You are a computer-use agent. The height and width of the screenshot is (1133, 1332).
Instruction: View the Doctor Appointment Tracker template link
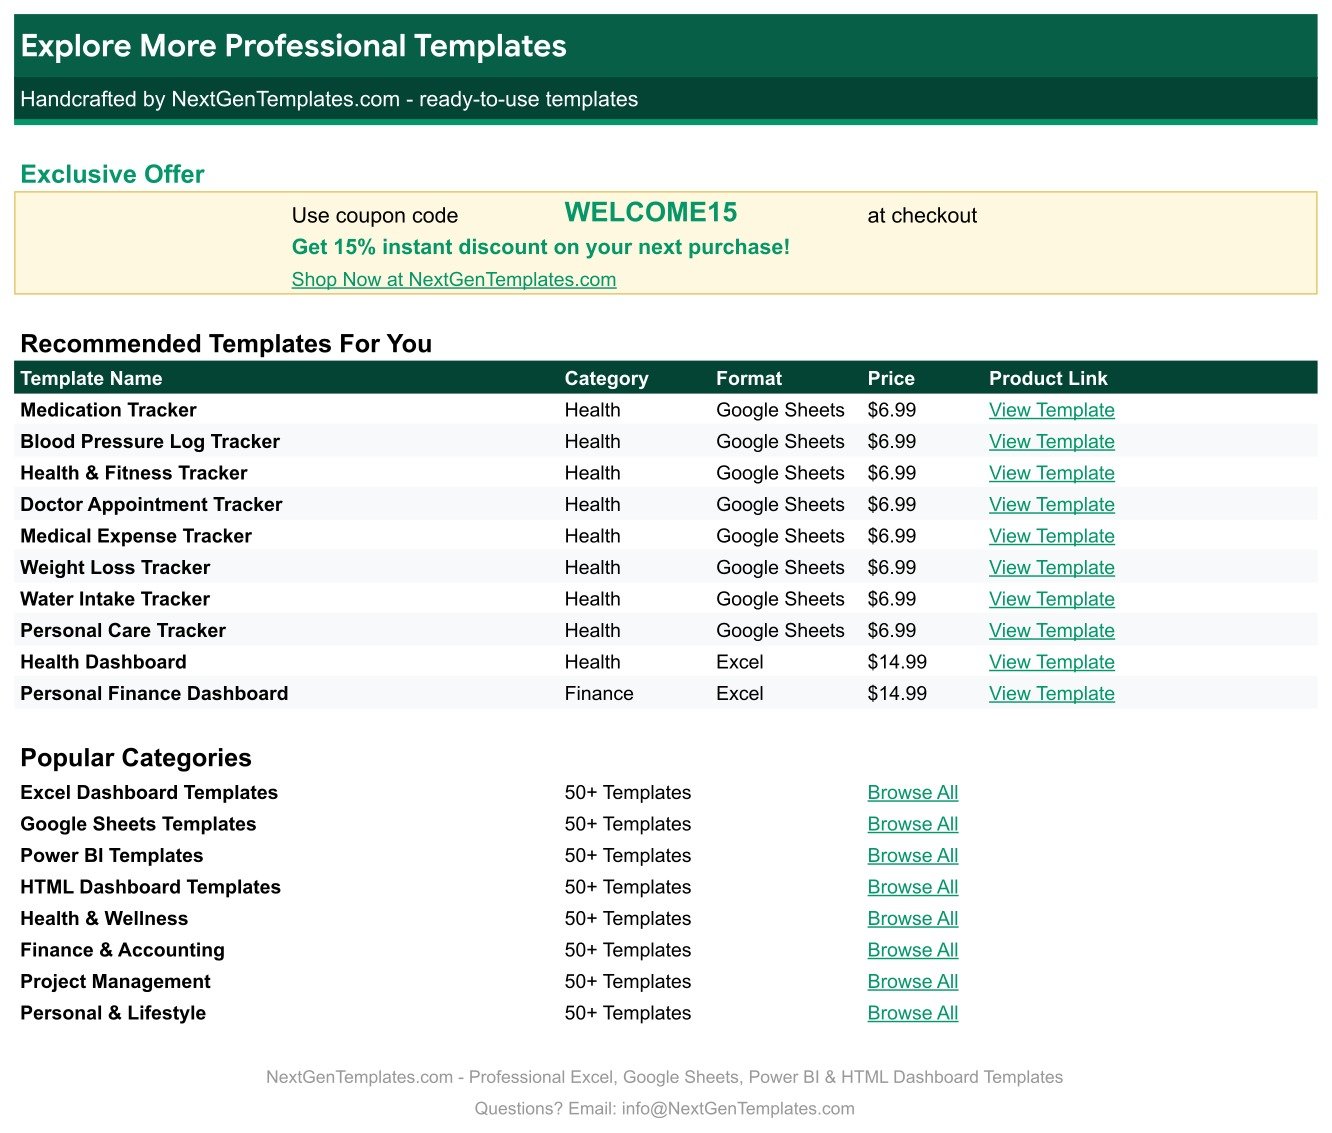coord(1051,505)
